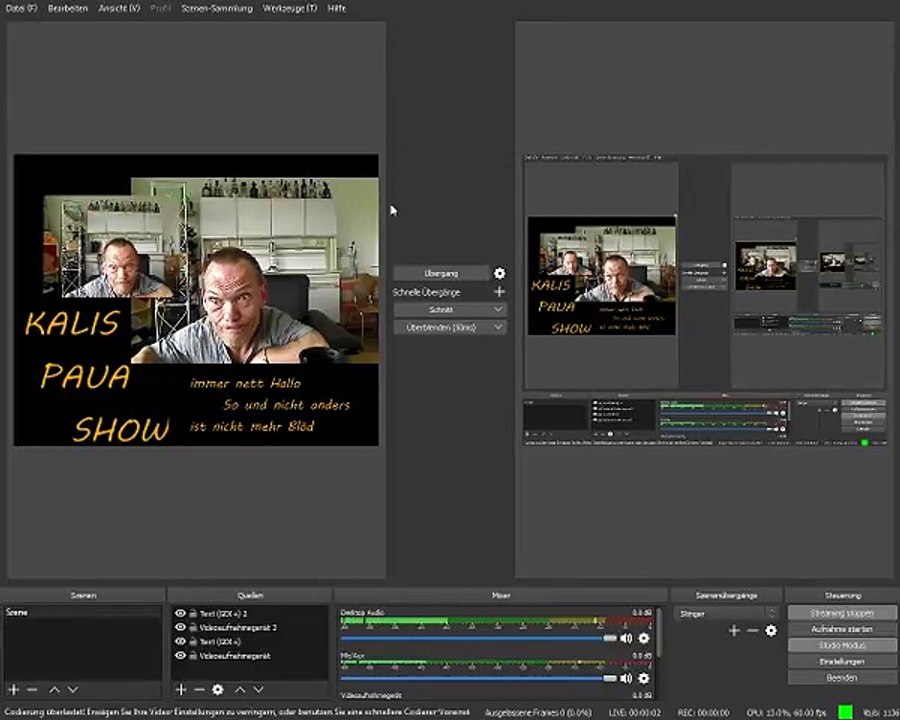Open Ansicht menu
Image resolution: width=900 pixels, height=720 pixels.
(x=119, y=8)
